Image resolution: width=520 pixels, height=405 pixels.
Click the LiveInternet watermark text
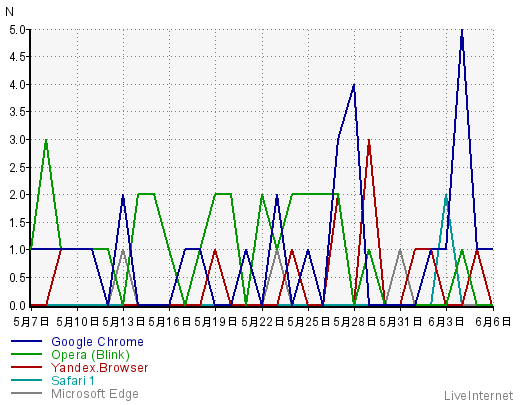pos(478,396)
